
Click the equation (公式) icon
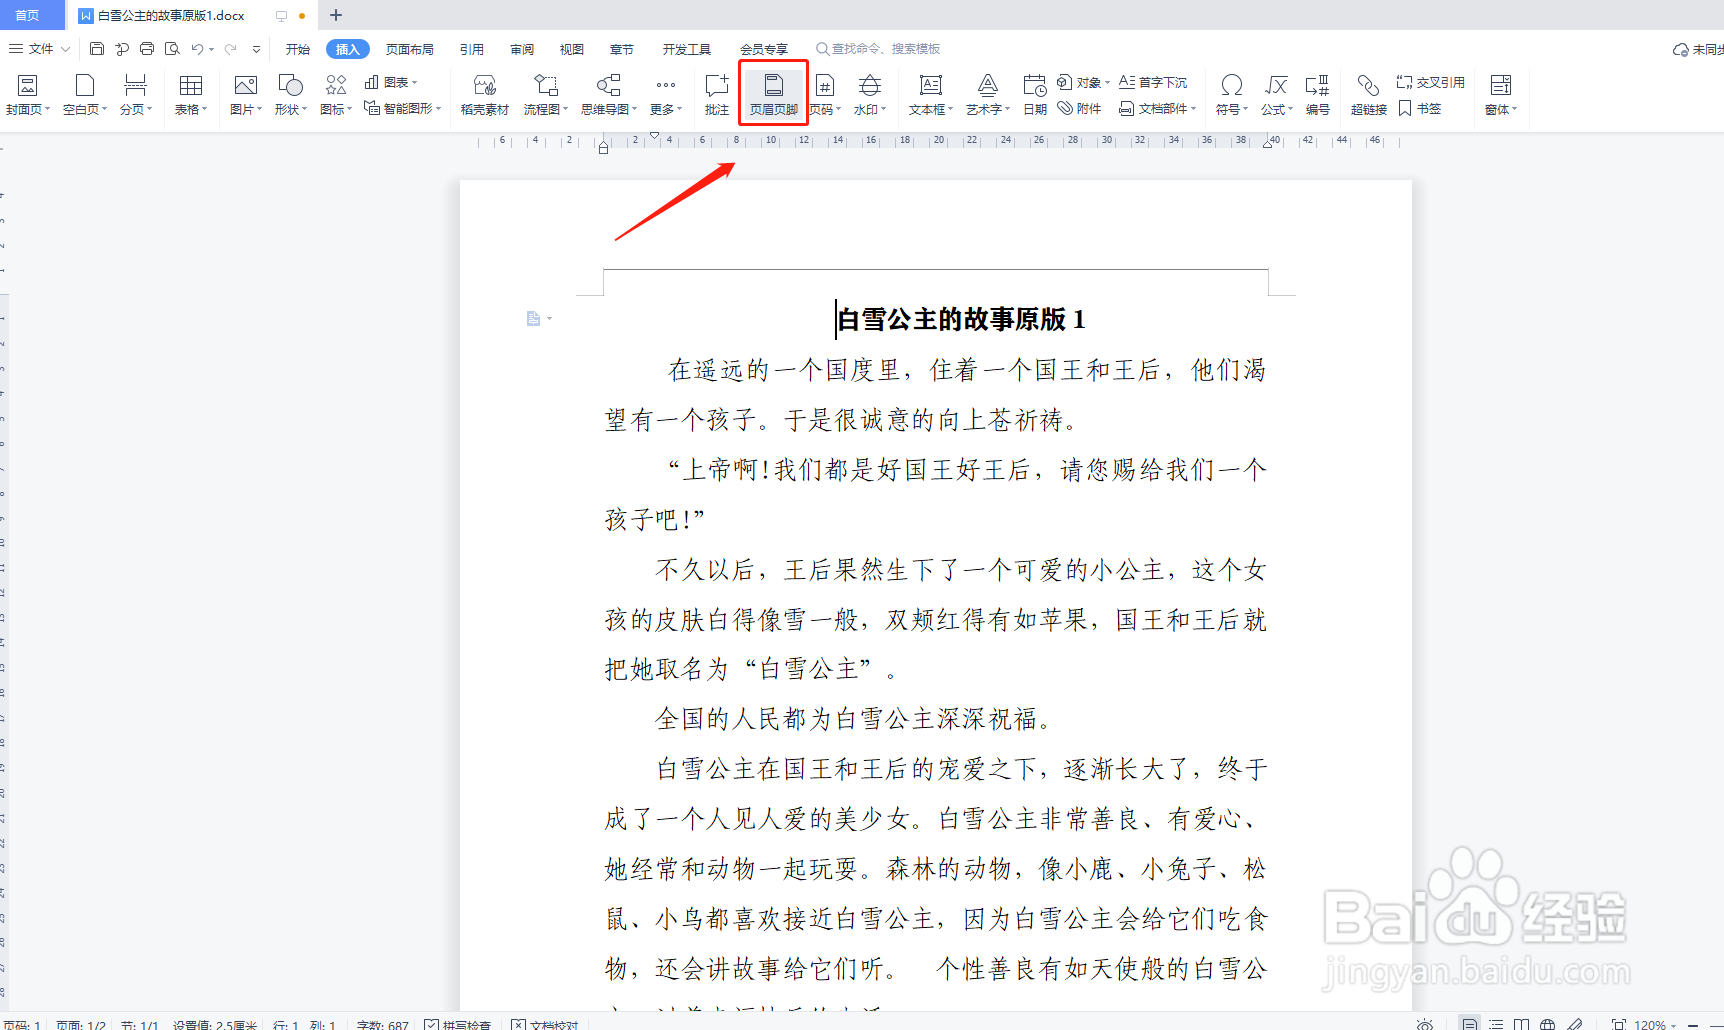pos(1276,86)
